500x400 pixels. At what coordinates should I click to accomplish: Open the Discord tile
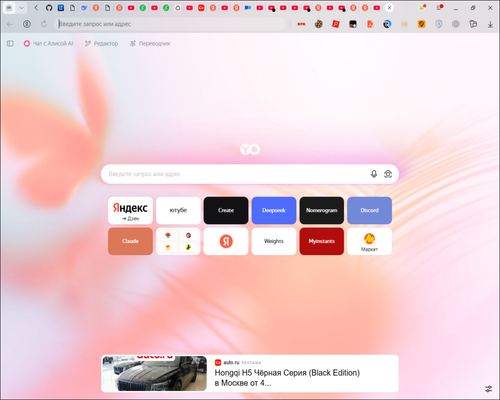click(369, 210)
